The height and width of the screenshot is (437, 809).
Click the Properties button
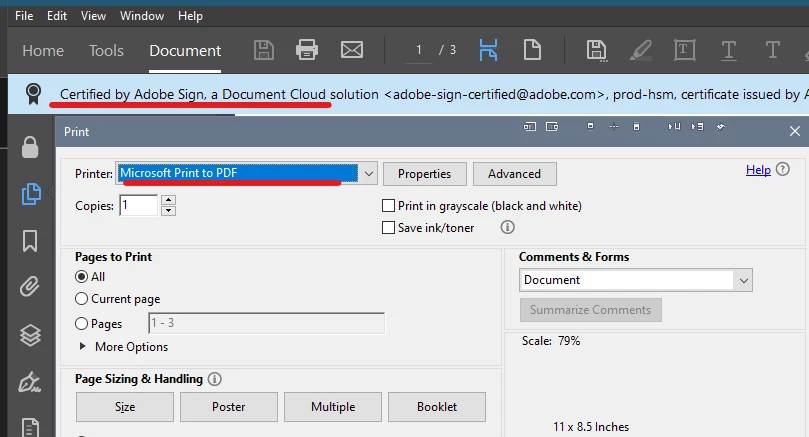click(x=425, y=174)
